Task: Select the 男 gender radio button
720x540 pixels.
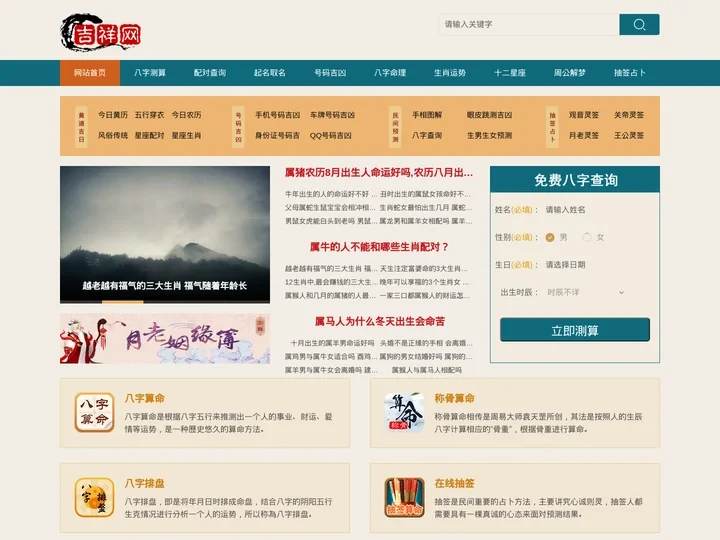Action: point(550,237)
